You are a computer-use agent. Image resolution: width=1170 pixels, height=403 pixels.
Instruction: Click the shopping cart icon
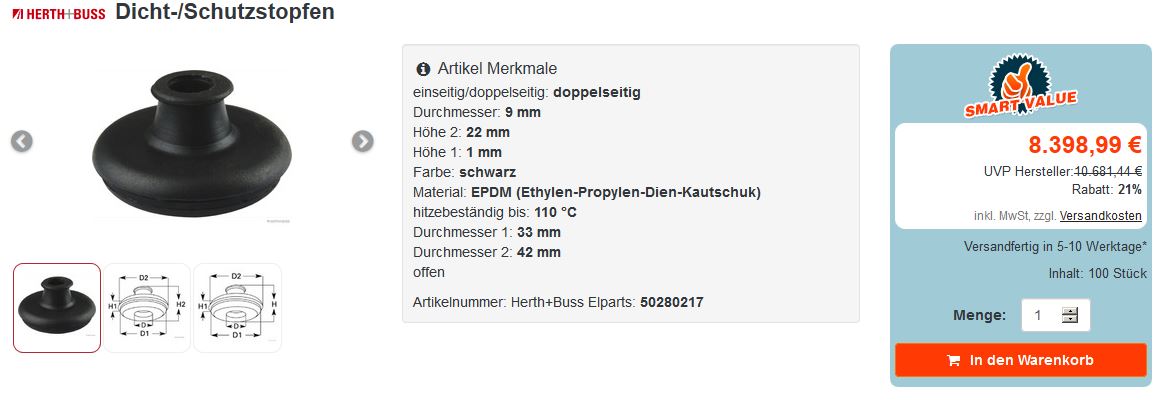[x=953, y=360]
